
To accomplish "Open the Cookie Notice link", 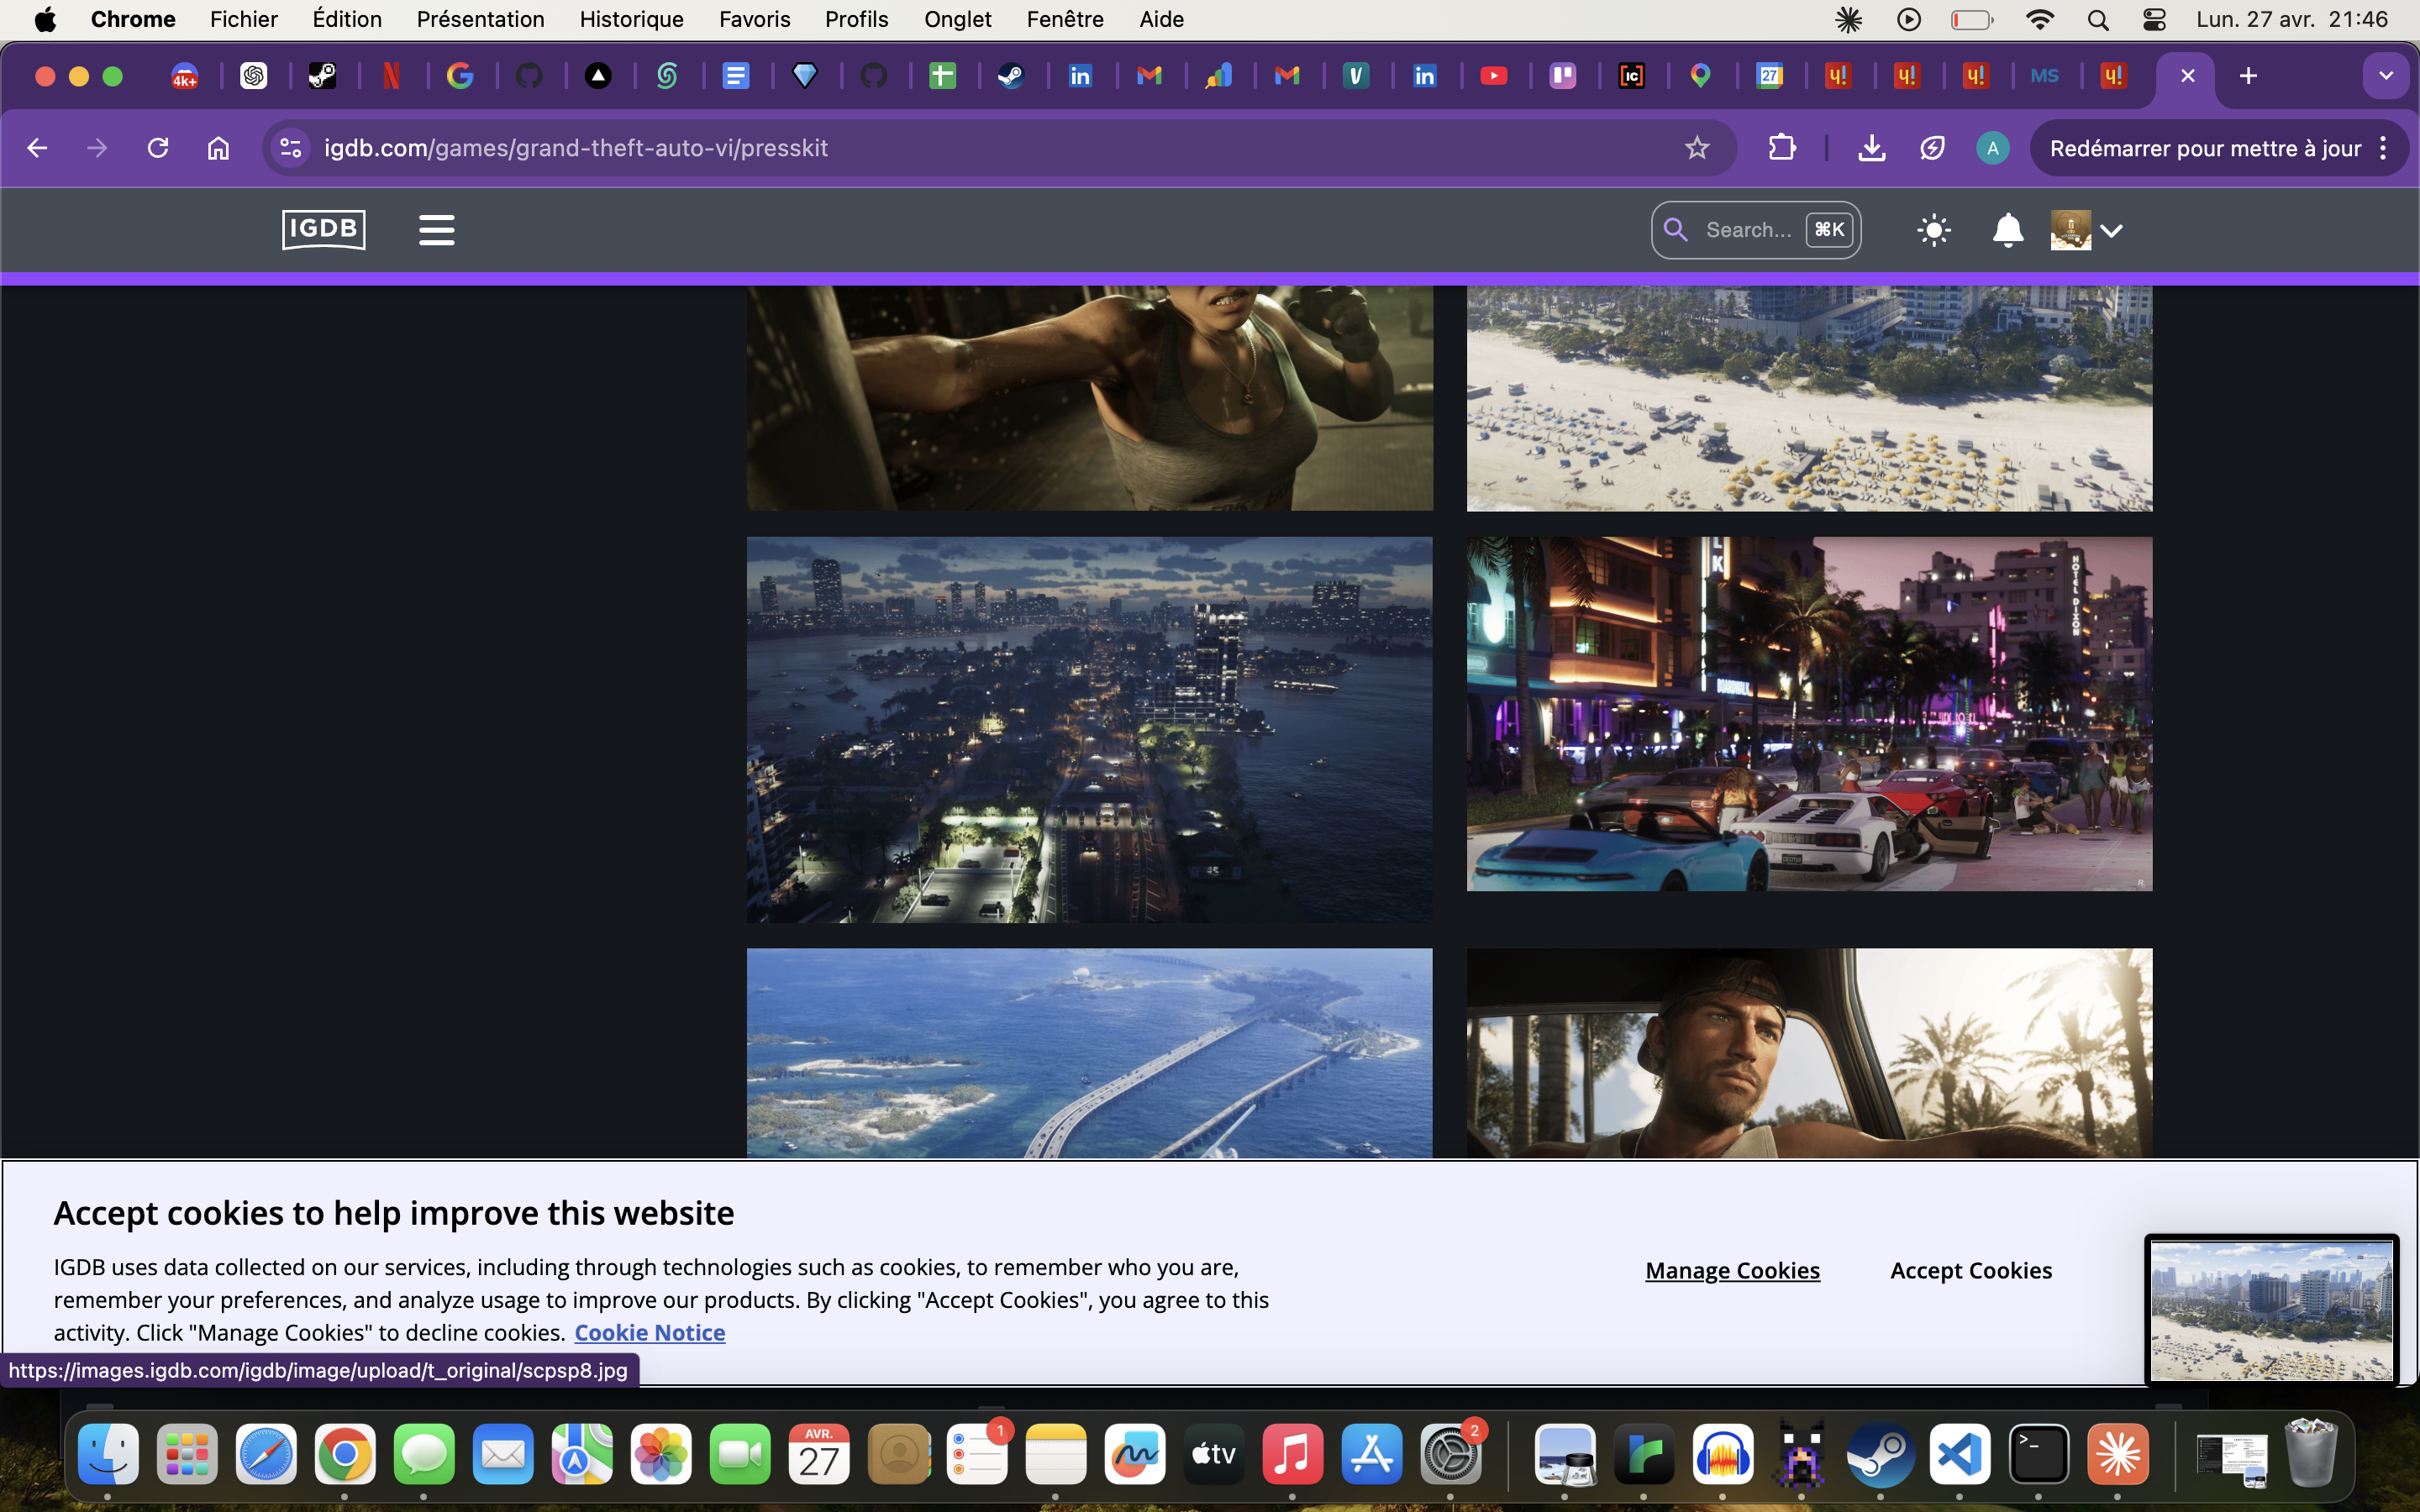I will [649, 1331].
